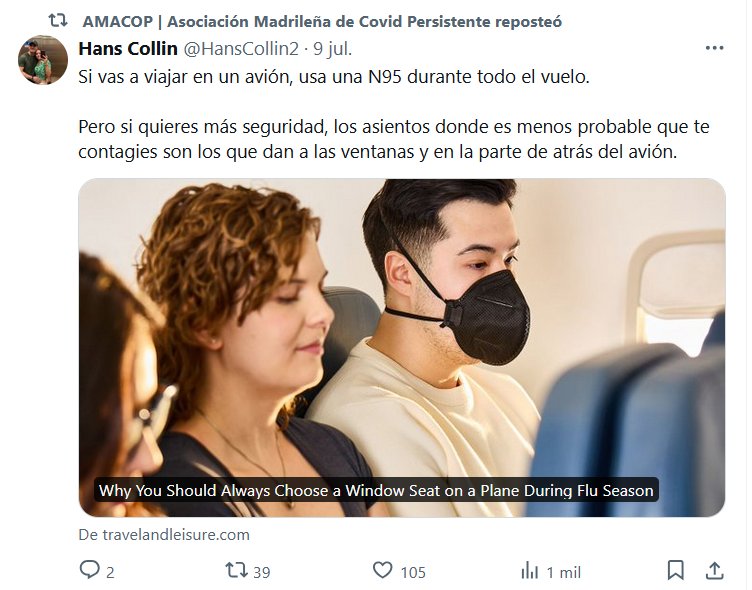The height and width of the screenshot is (590, 752).
Task: Open AMACOP reposteó account link
Action: 322,22
